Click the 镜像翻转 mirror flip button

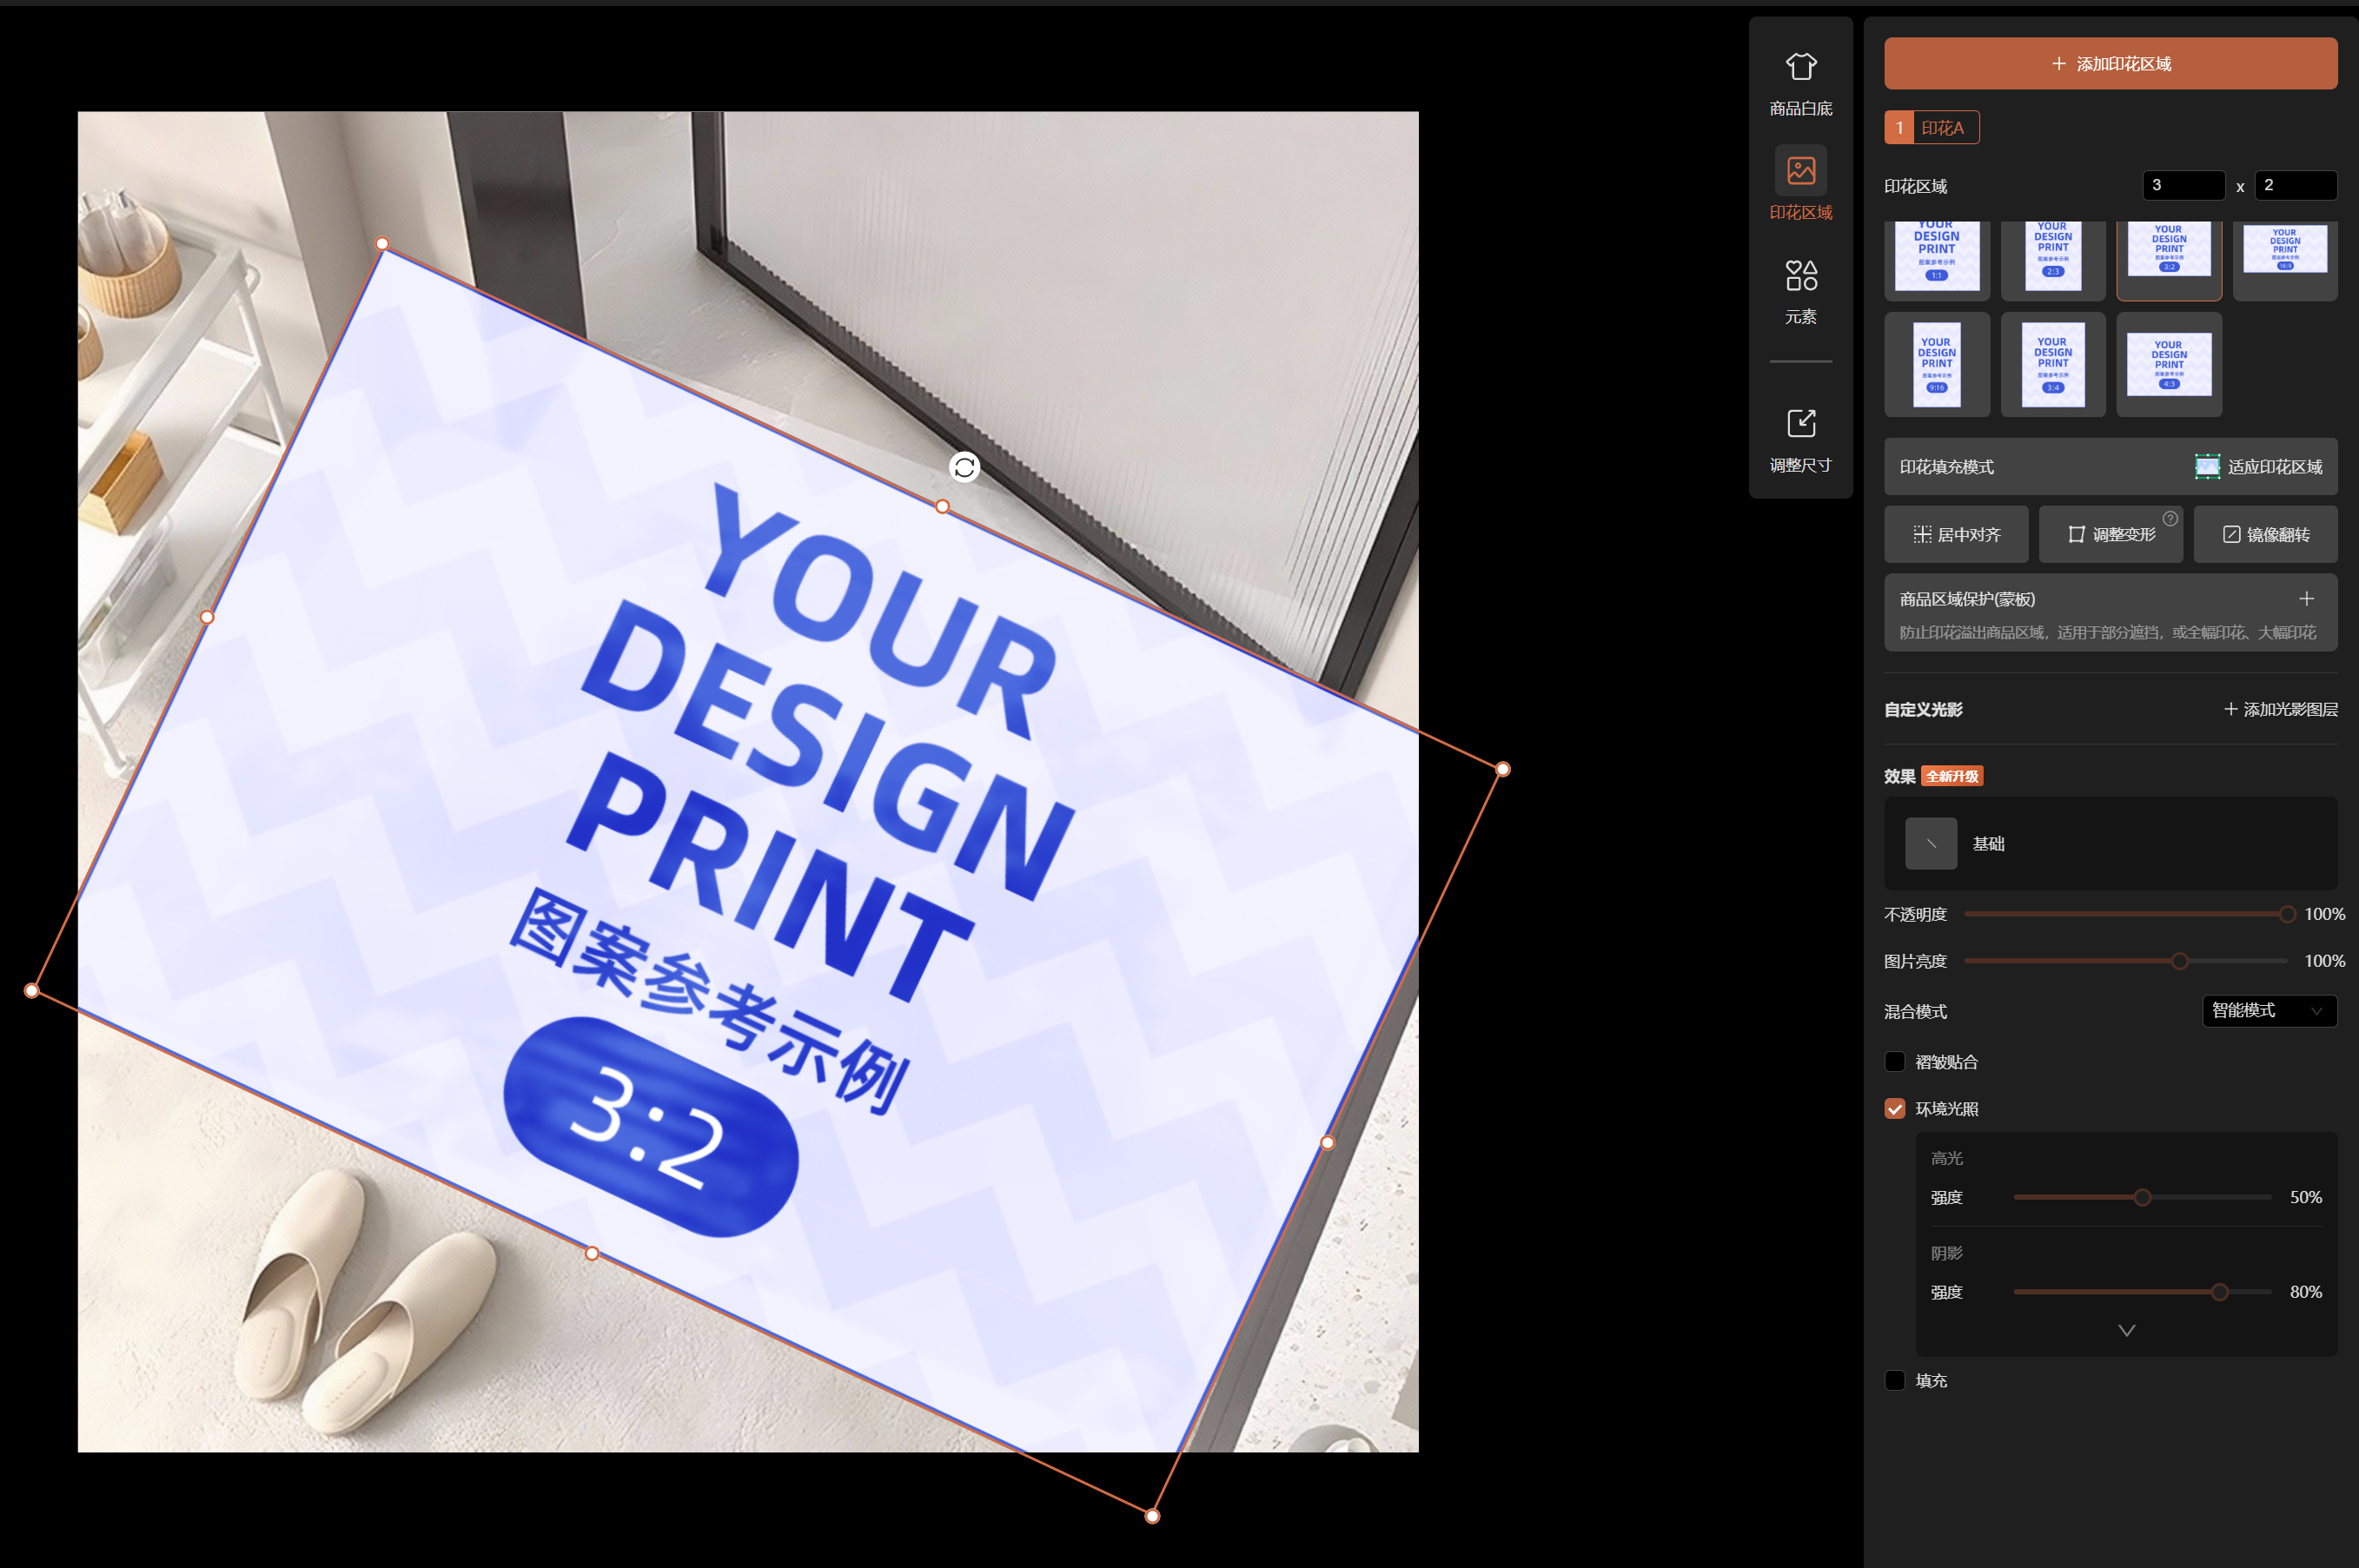pos(2265,534)
